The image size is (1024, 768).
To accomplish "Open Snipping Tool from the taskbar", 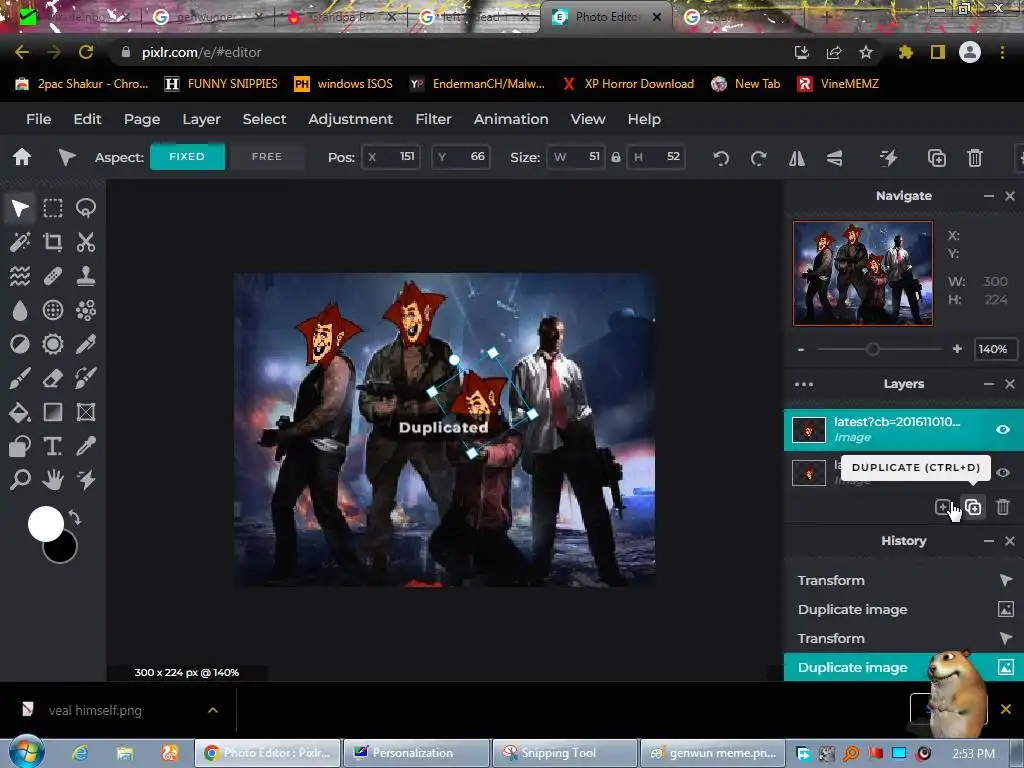I will click(x=564, y=753).
